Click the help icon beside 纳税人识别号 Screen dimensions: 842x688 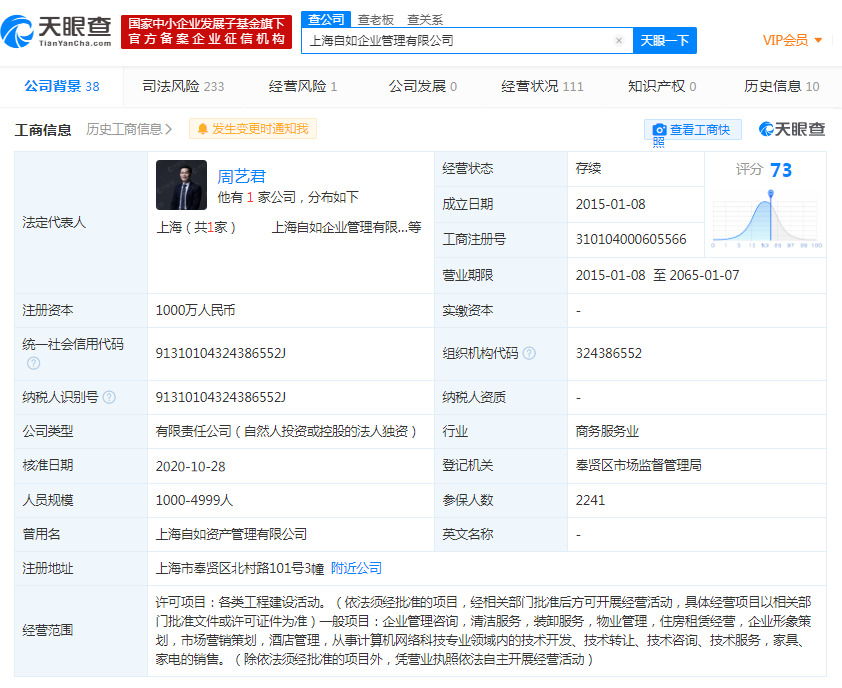click(x=109, y=397)
